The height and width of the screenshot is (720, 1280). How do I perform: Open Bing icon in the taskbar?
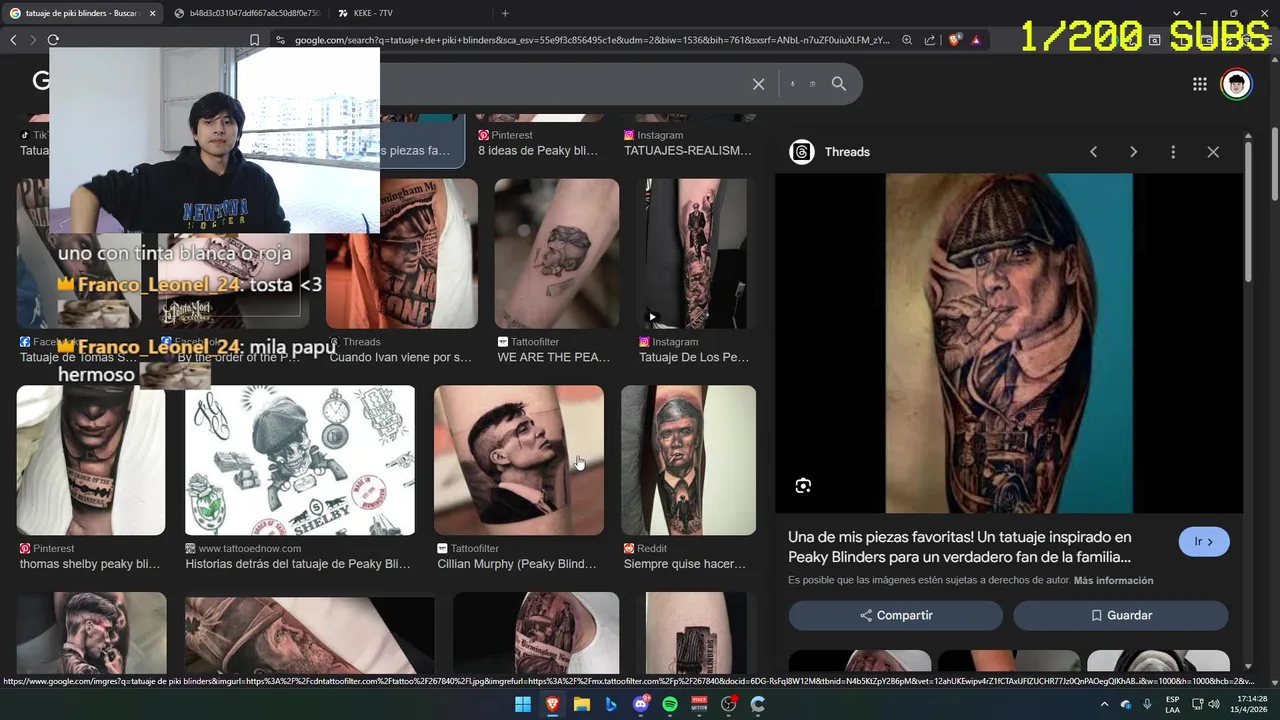611,704
